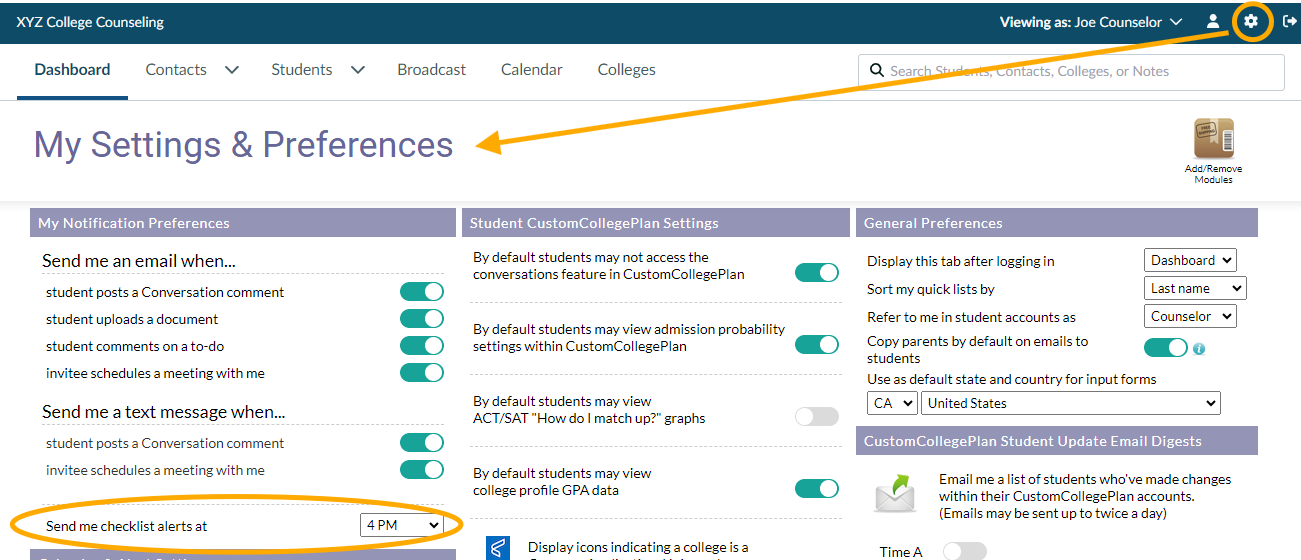
Task: Click the email digest envelope icon
Action: pyautogui.click(x=895, y=492)
